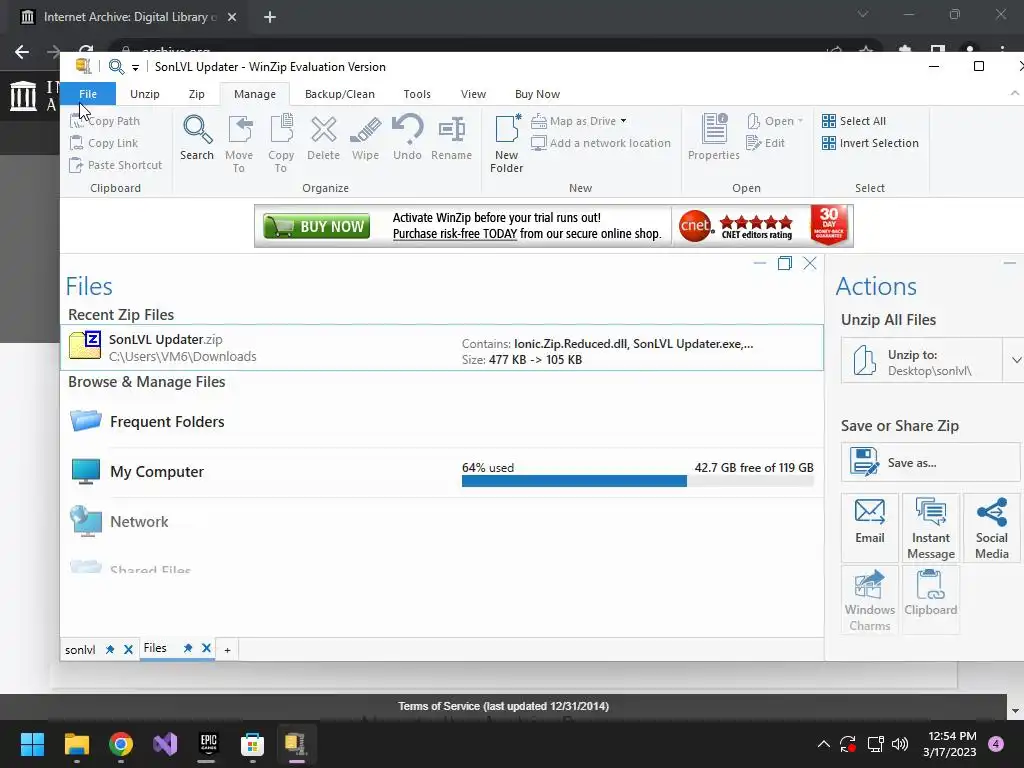
Task: Minimize the Actions pane
Action: point(1010,263)
